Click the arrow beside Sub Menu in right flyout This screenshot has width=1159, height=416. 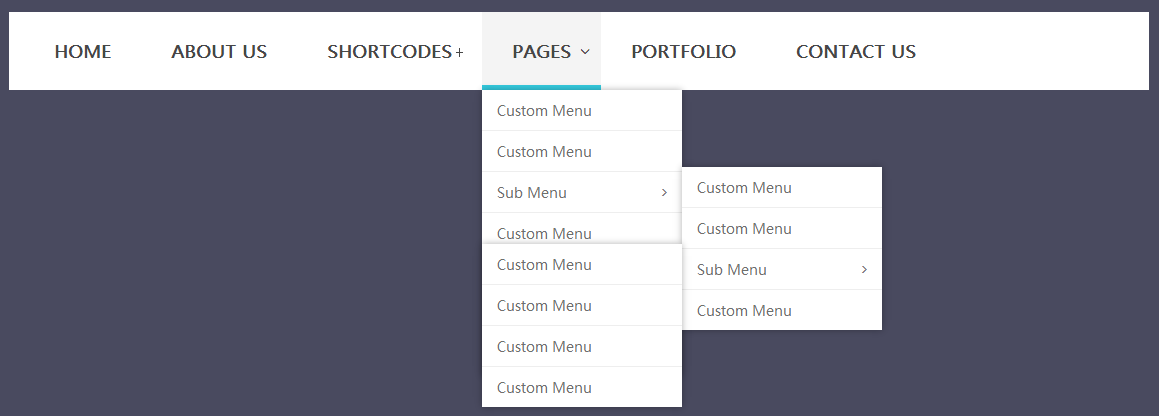point(864,270)
